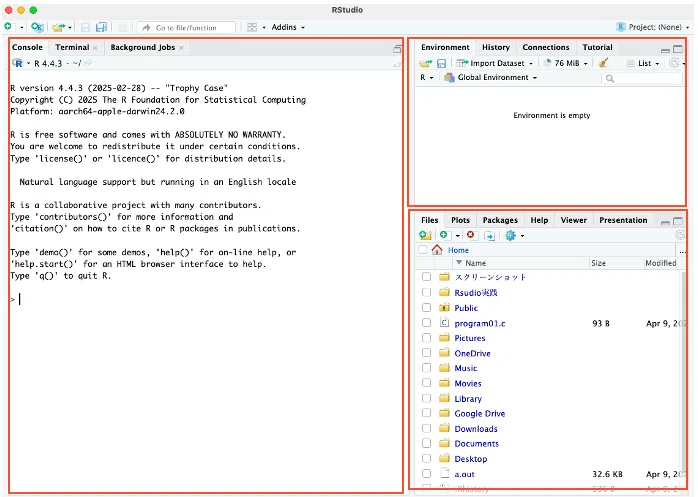Switch to the Viewer tab
Screen dimensions: 698x497
[x=573, y=220]
